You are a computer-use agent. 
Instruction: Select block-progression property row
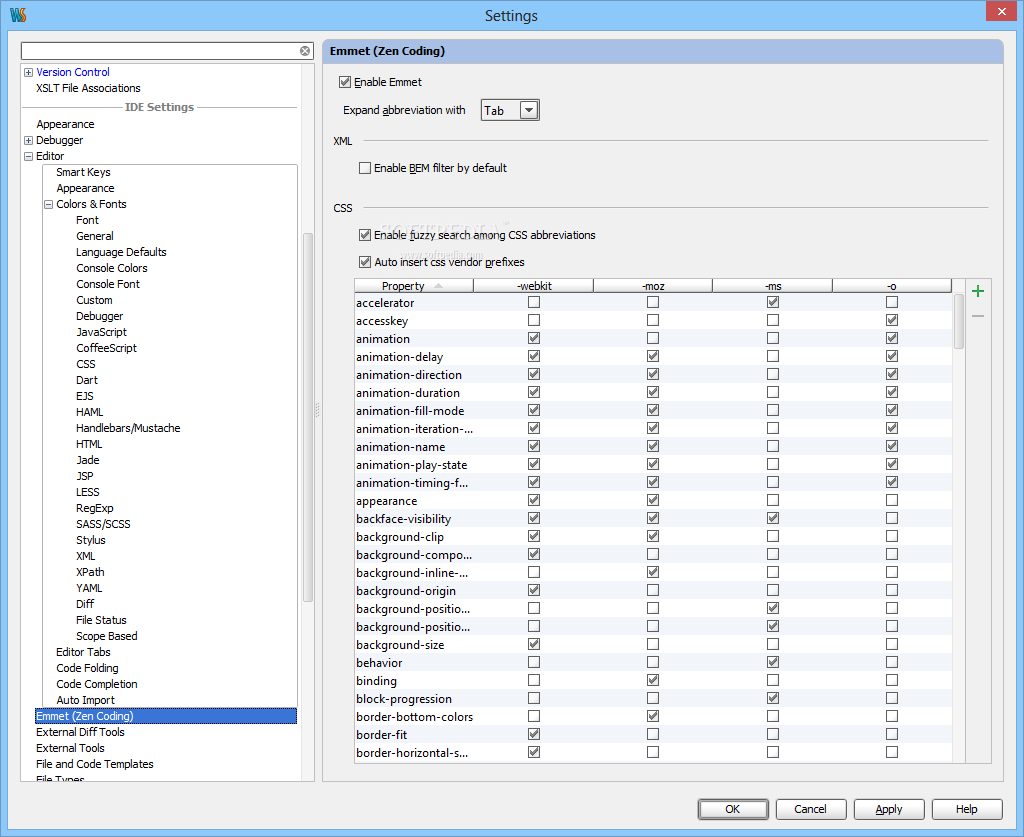[x=653, y=698]
